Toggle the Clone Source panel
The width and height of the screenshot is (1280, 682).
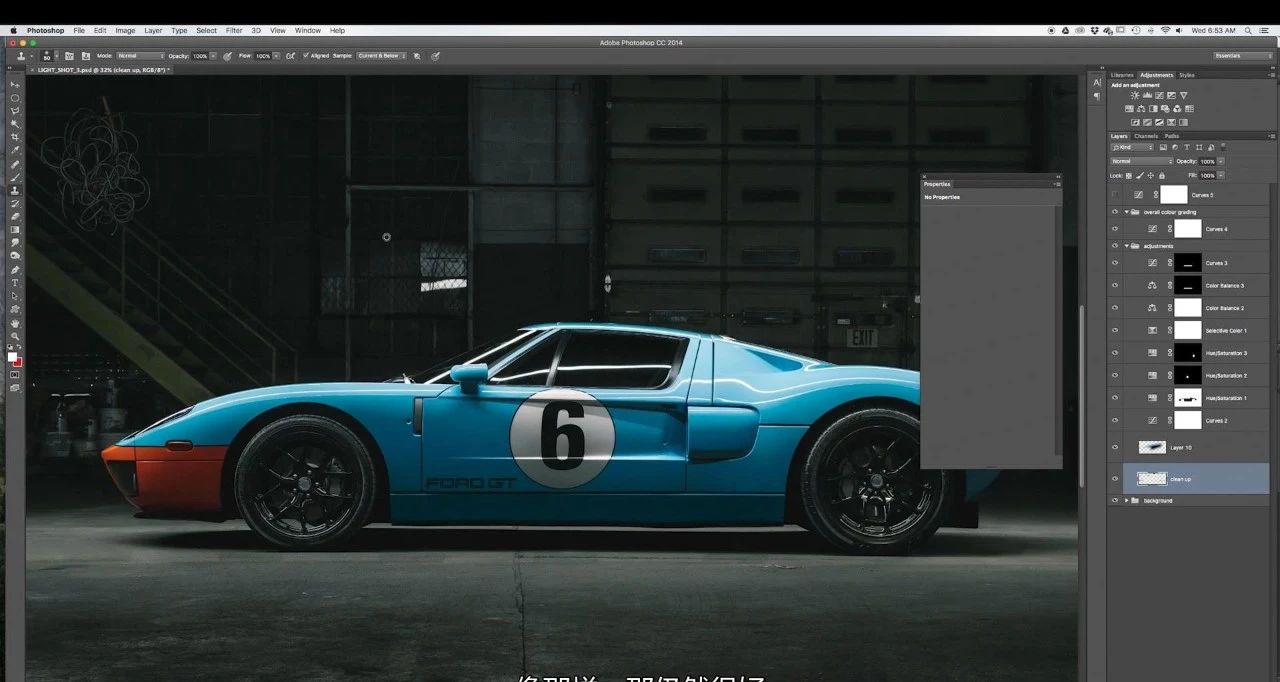tap(86, 56)
